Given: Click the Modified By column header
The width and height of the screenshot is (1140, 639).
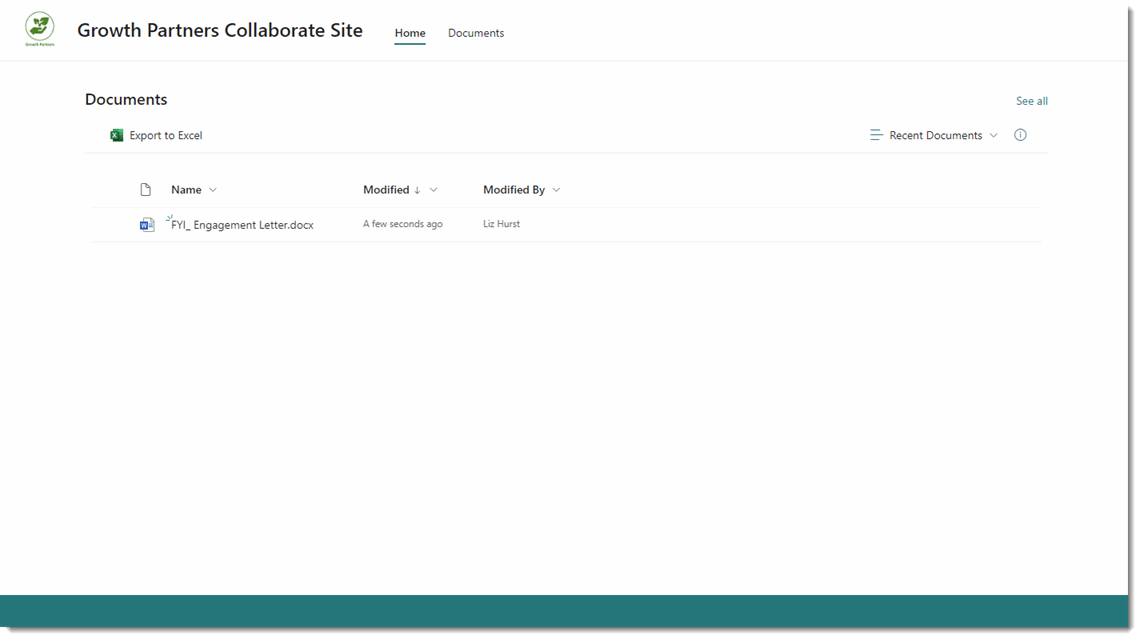Looking at the screenshot, I should [x=514, y=190].
